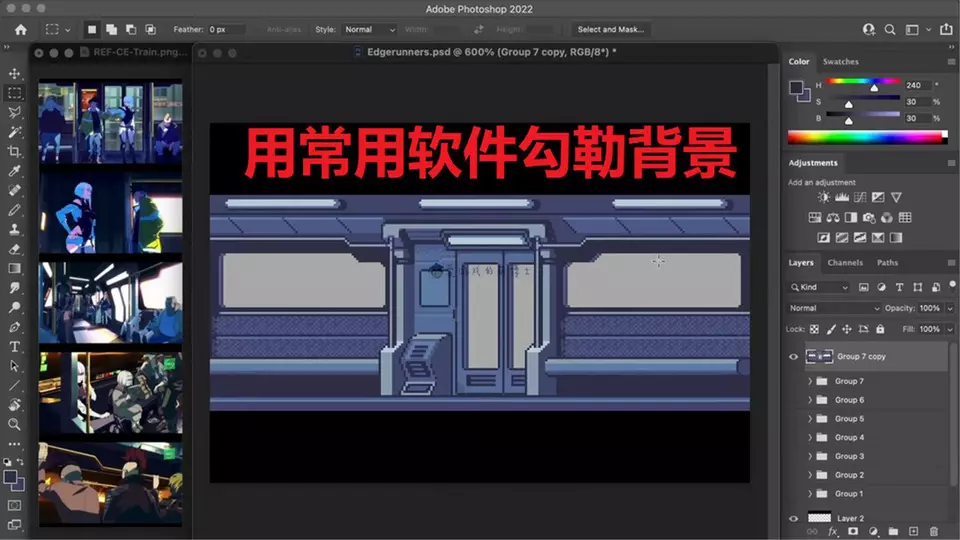Expand Group 5 folder
This screenshot has width=960, height=540.
810,419
